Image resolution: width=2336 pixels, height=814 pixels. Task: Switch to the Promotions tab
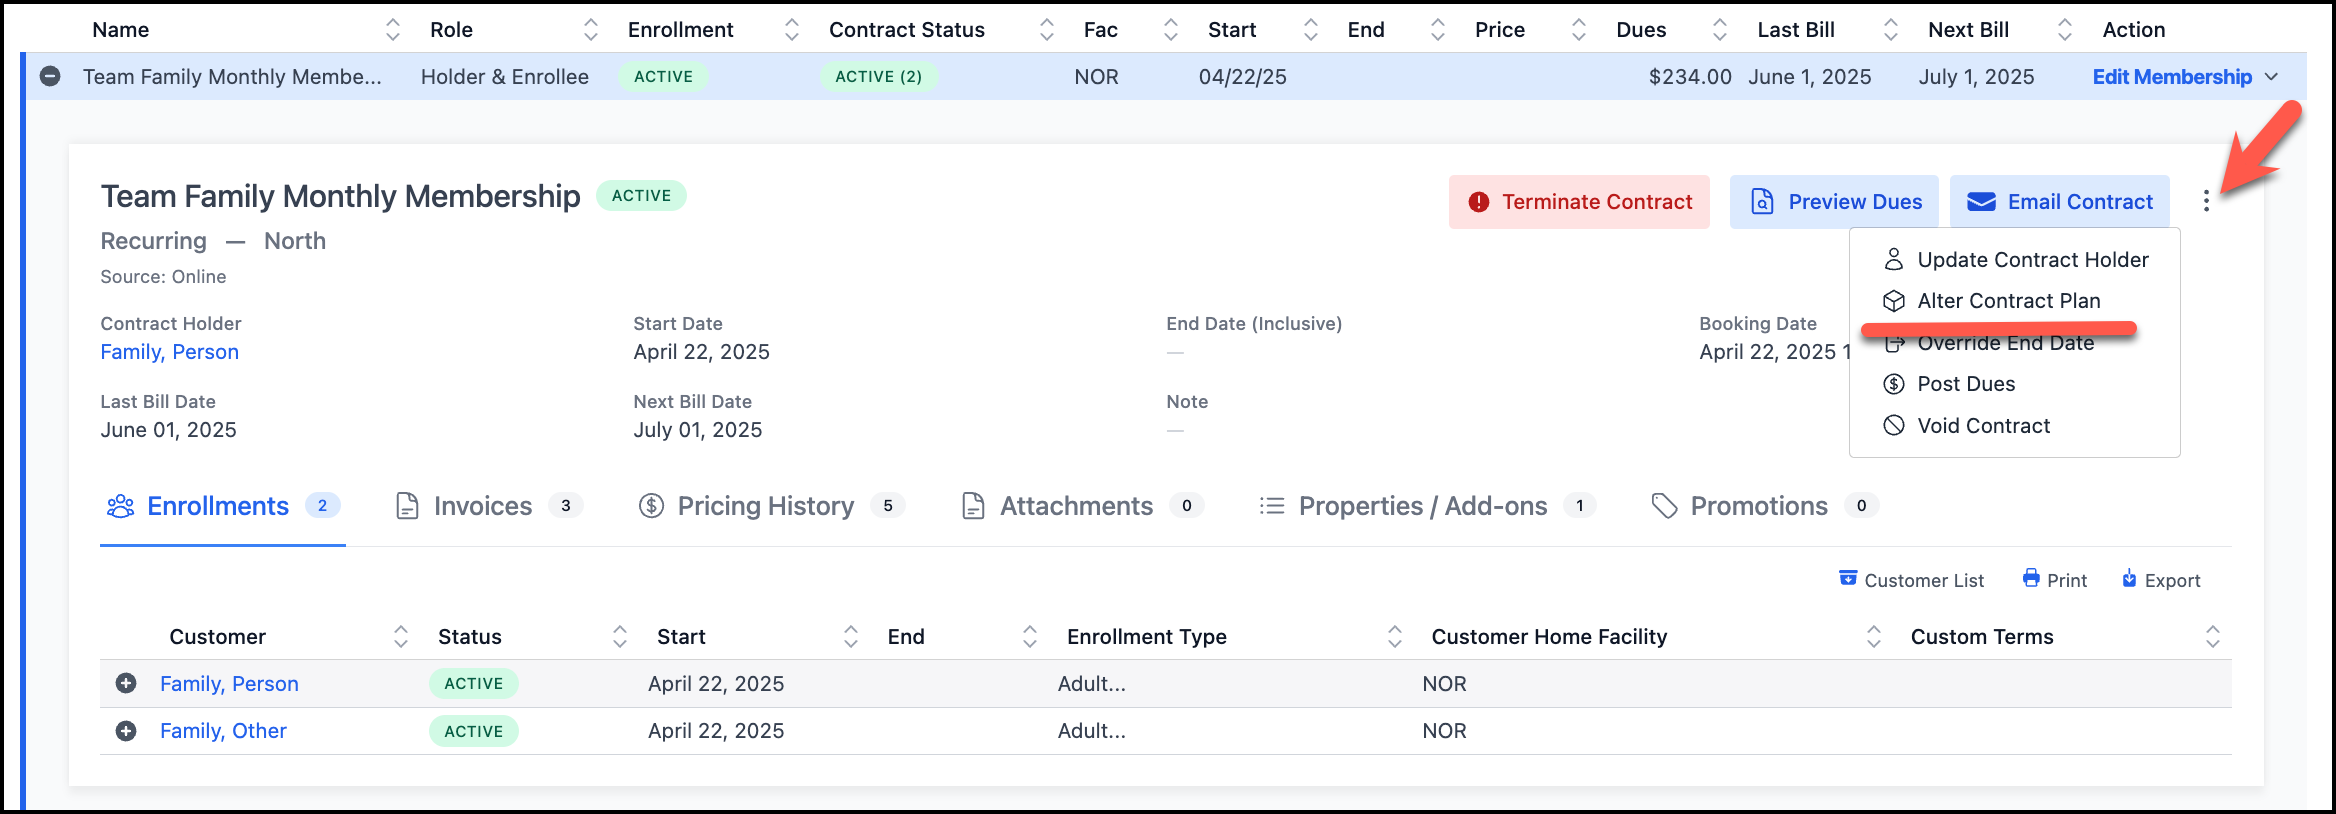[x=1764, y=506]
